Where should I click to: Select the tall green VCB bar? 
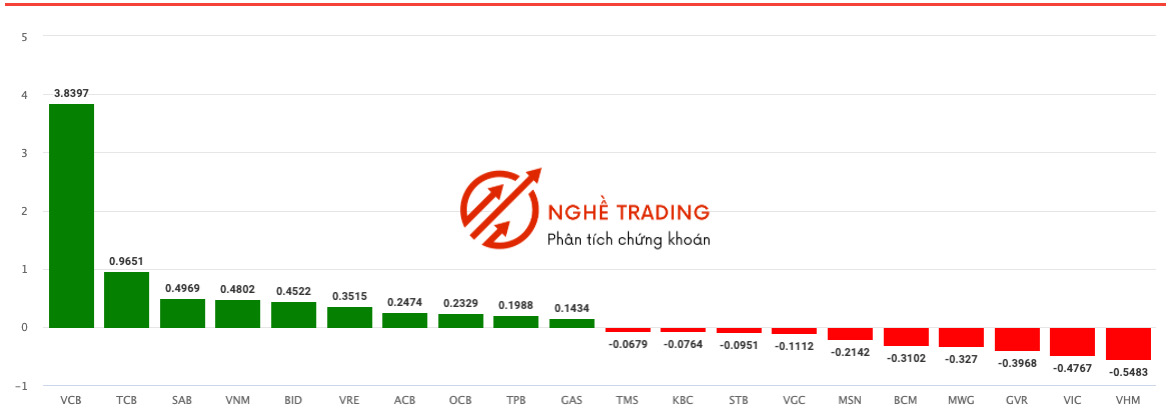(72, 216)
